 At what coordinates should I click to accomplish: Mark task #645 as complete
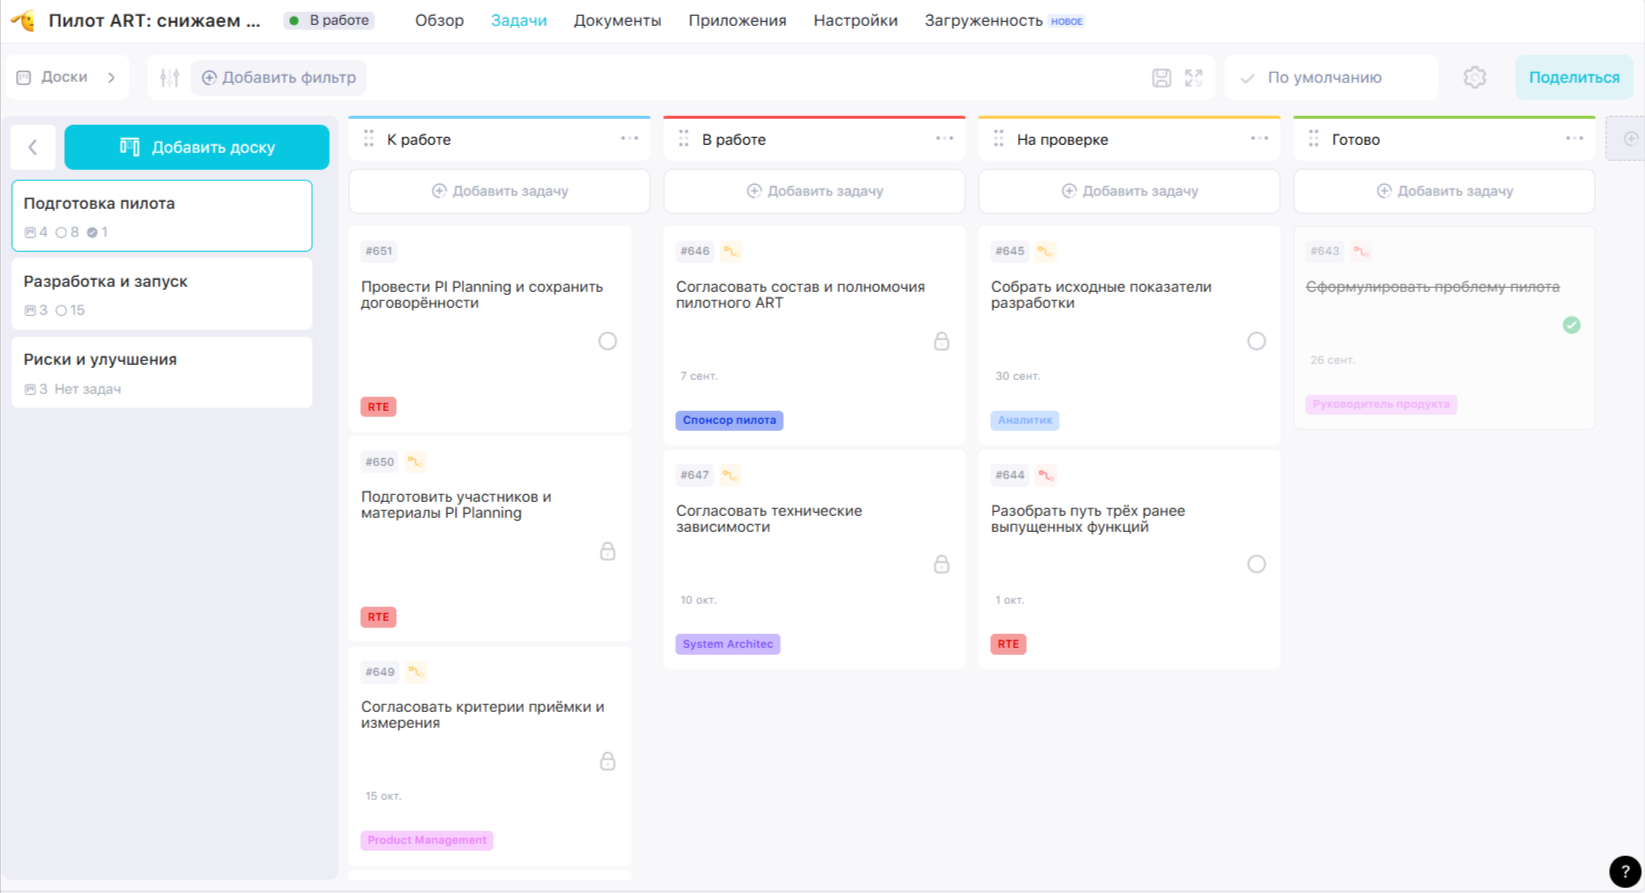pyautogui.click(x=1256, y=341)
